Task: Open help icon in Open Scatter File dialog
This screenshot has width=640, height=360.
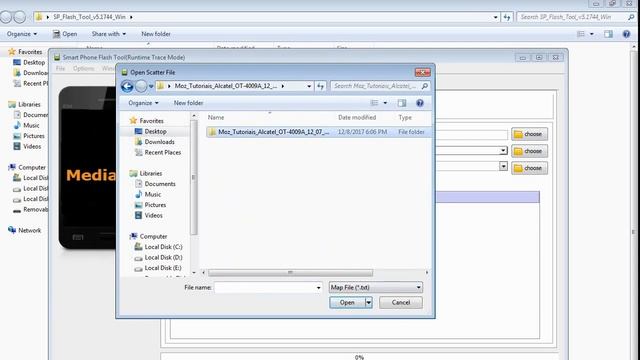Action: click(x=420, y=103)
